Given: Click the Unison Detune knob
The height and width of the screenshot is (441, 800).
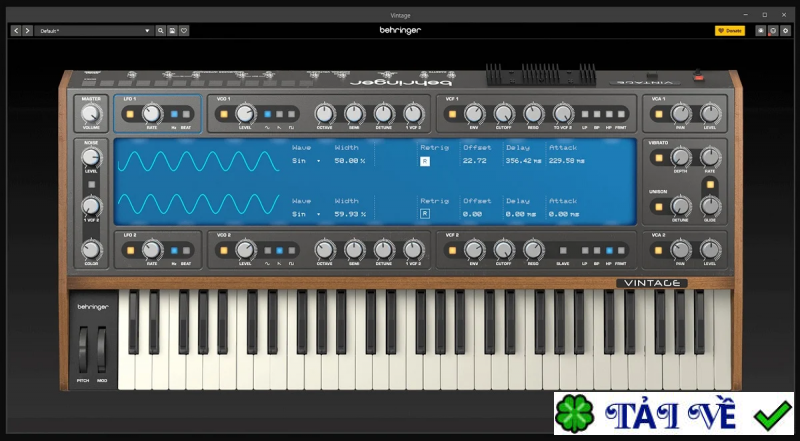Looking at the screenshot, I should click(x=680, y=206).
